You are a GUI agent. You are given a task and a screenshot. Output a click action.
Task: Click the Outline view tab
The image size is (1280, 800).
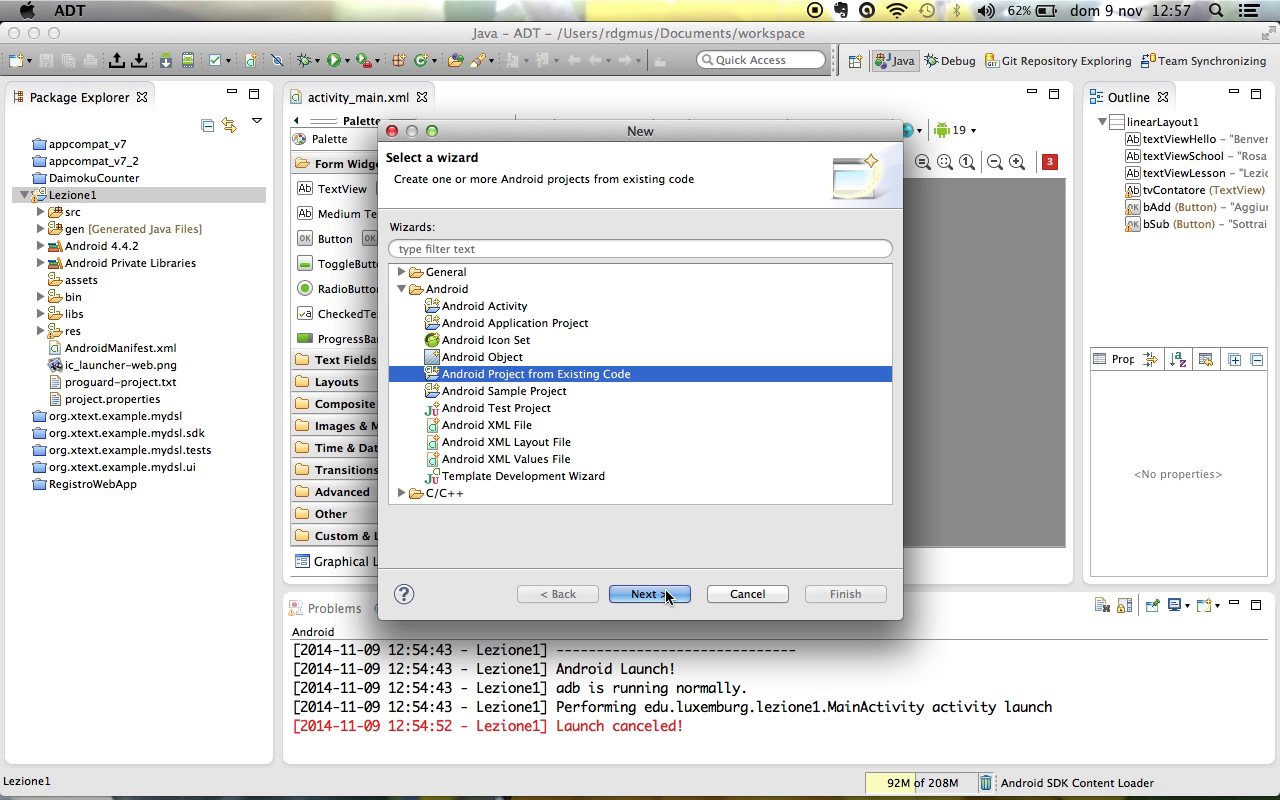(1128, 97)
